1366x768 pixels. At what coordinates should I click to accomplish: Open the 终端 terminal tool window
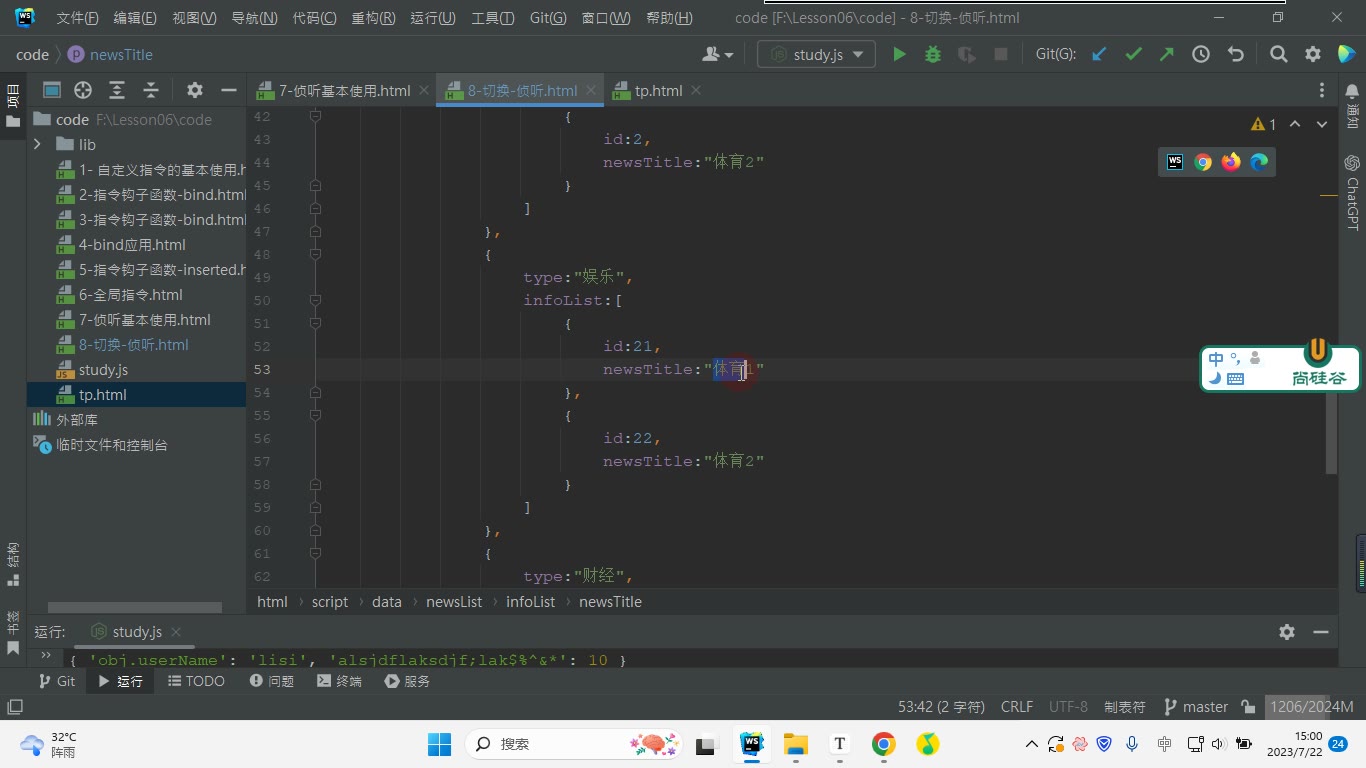point(339,680)
